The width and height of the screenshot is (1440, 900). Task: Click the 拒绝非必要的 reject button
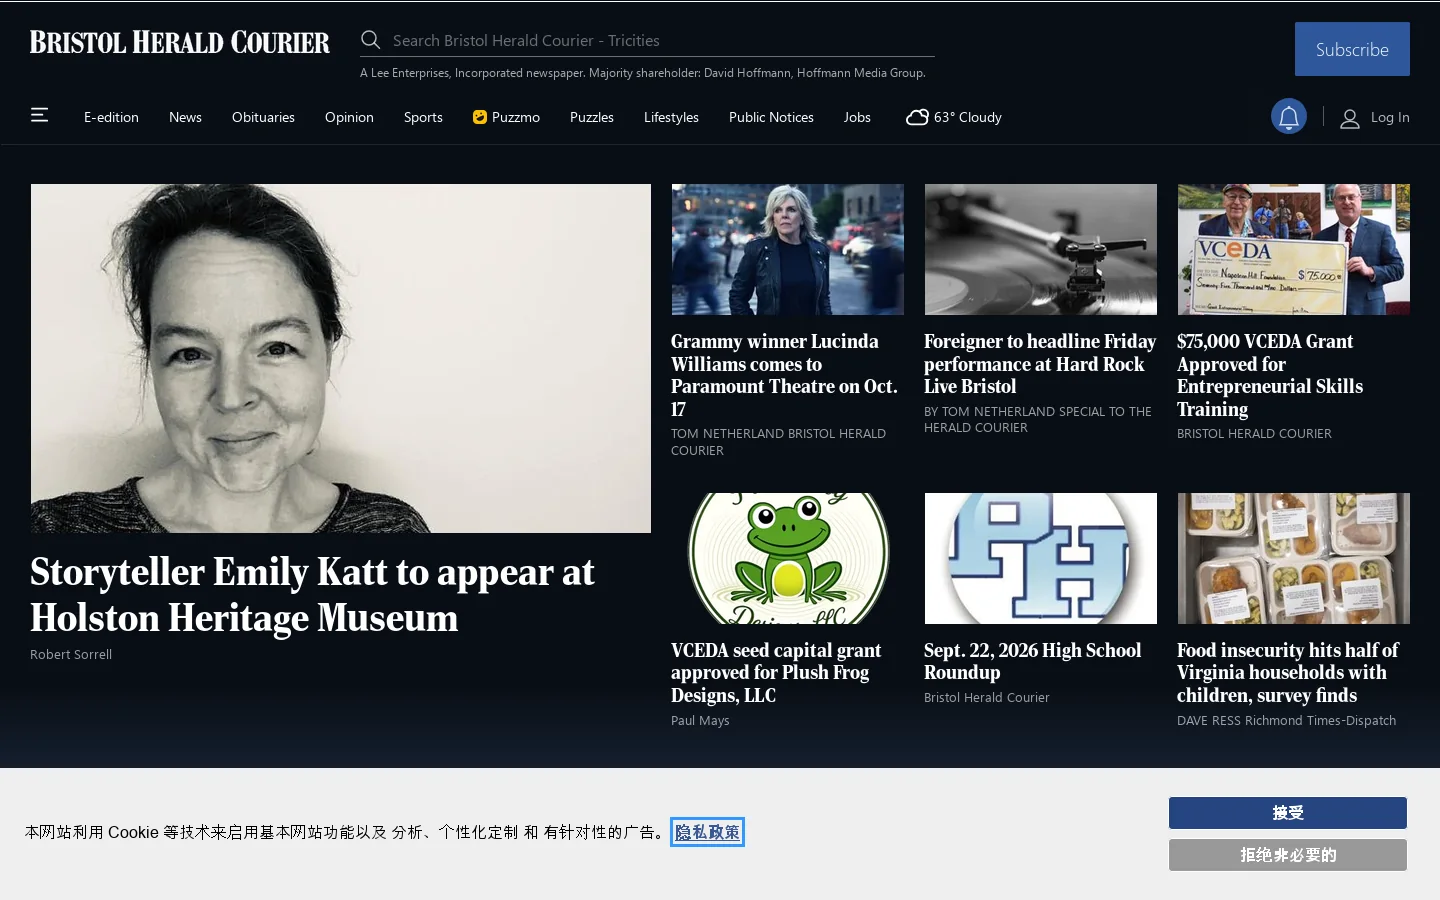click(1288, 855)
